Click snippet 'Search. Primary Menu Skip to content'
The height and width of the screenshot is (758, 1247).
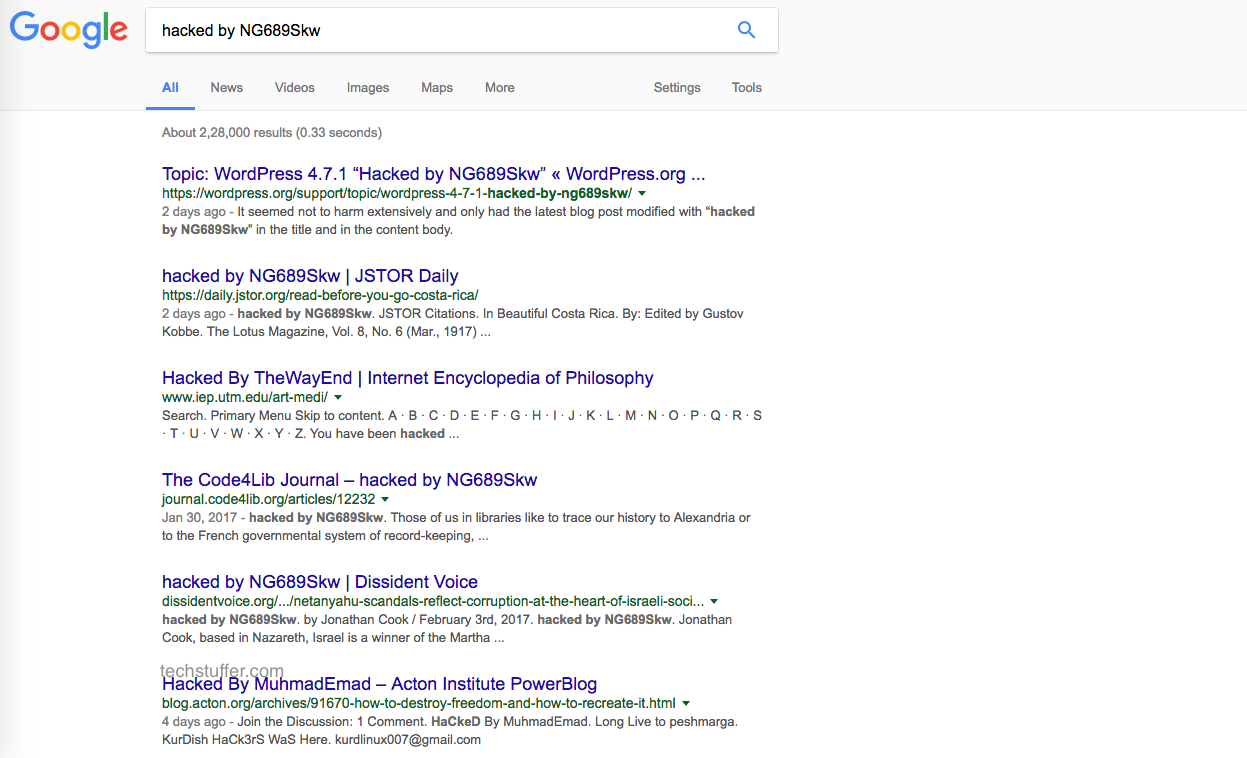273,416
